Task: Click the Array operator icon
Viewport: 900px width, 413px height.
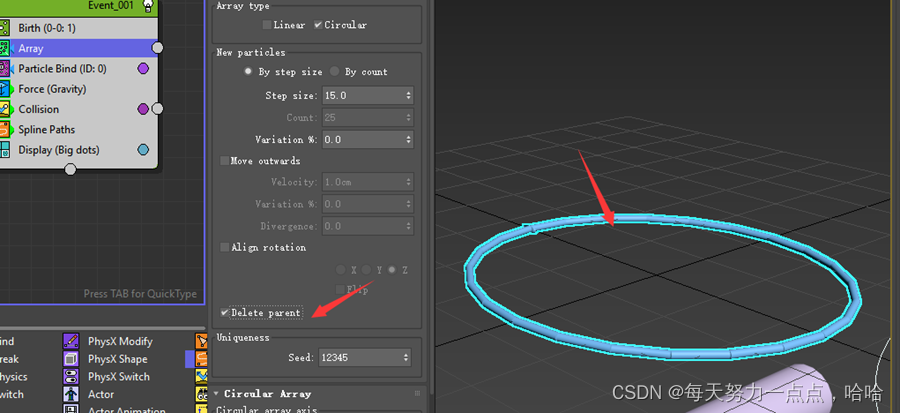Action: point(4,48)
